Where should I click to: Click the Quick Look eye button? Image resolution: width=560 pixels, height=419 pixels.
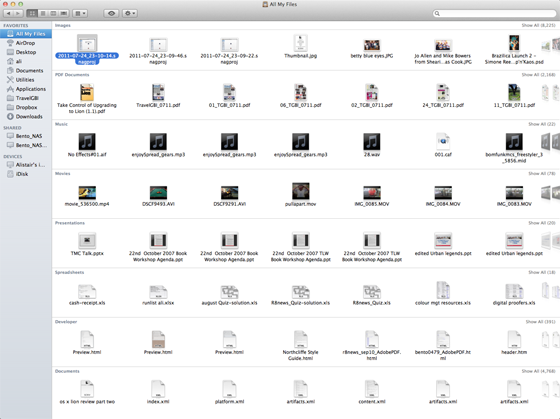(x=111, y=13)
